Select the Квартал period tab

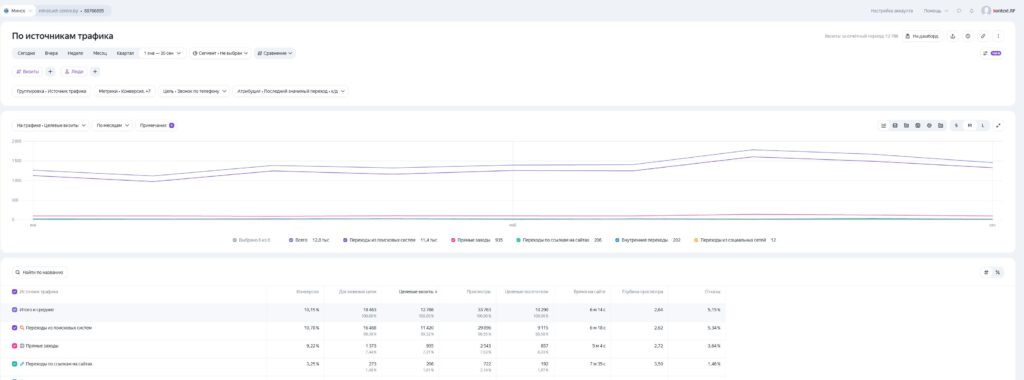(125, 54)
